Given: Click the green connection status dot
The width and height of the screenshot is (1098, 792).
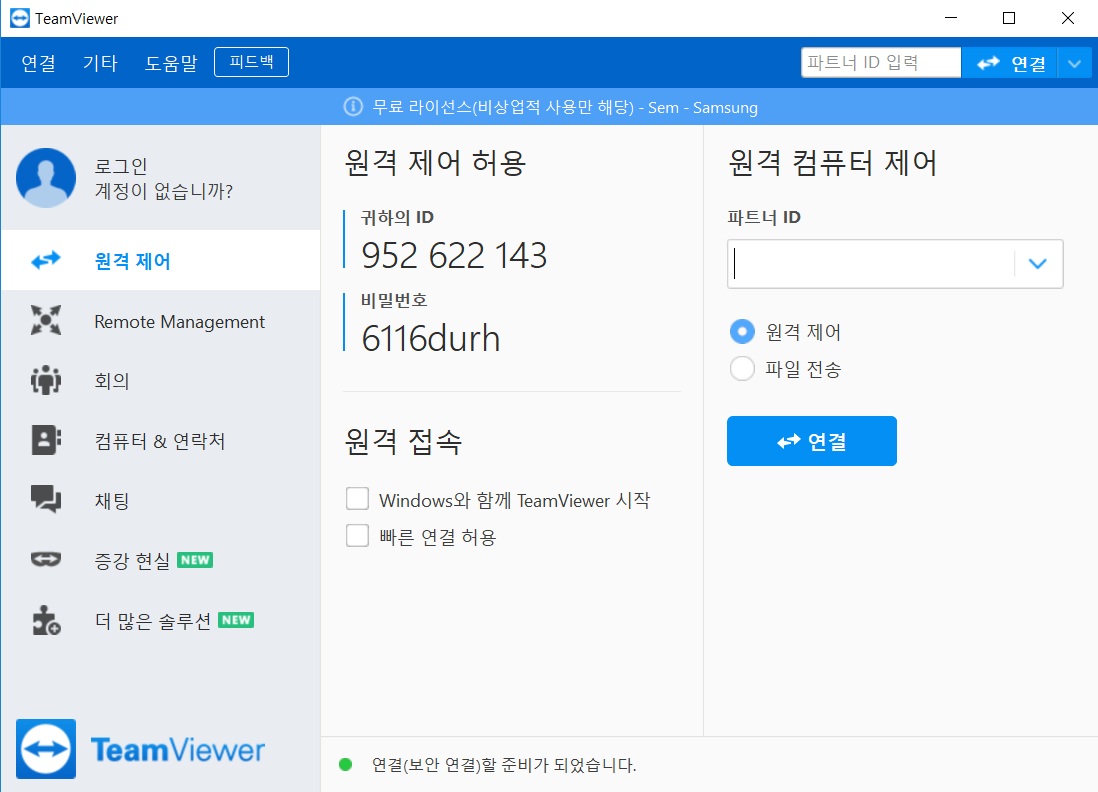Looking at the screenshot, I should click(x=345, y=764).
